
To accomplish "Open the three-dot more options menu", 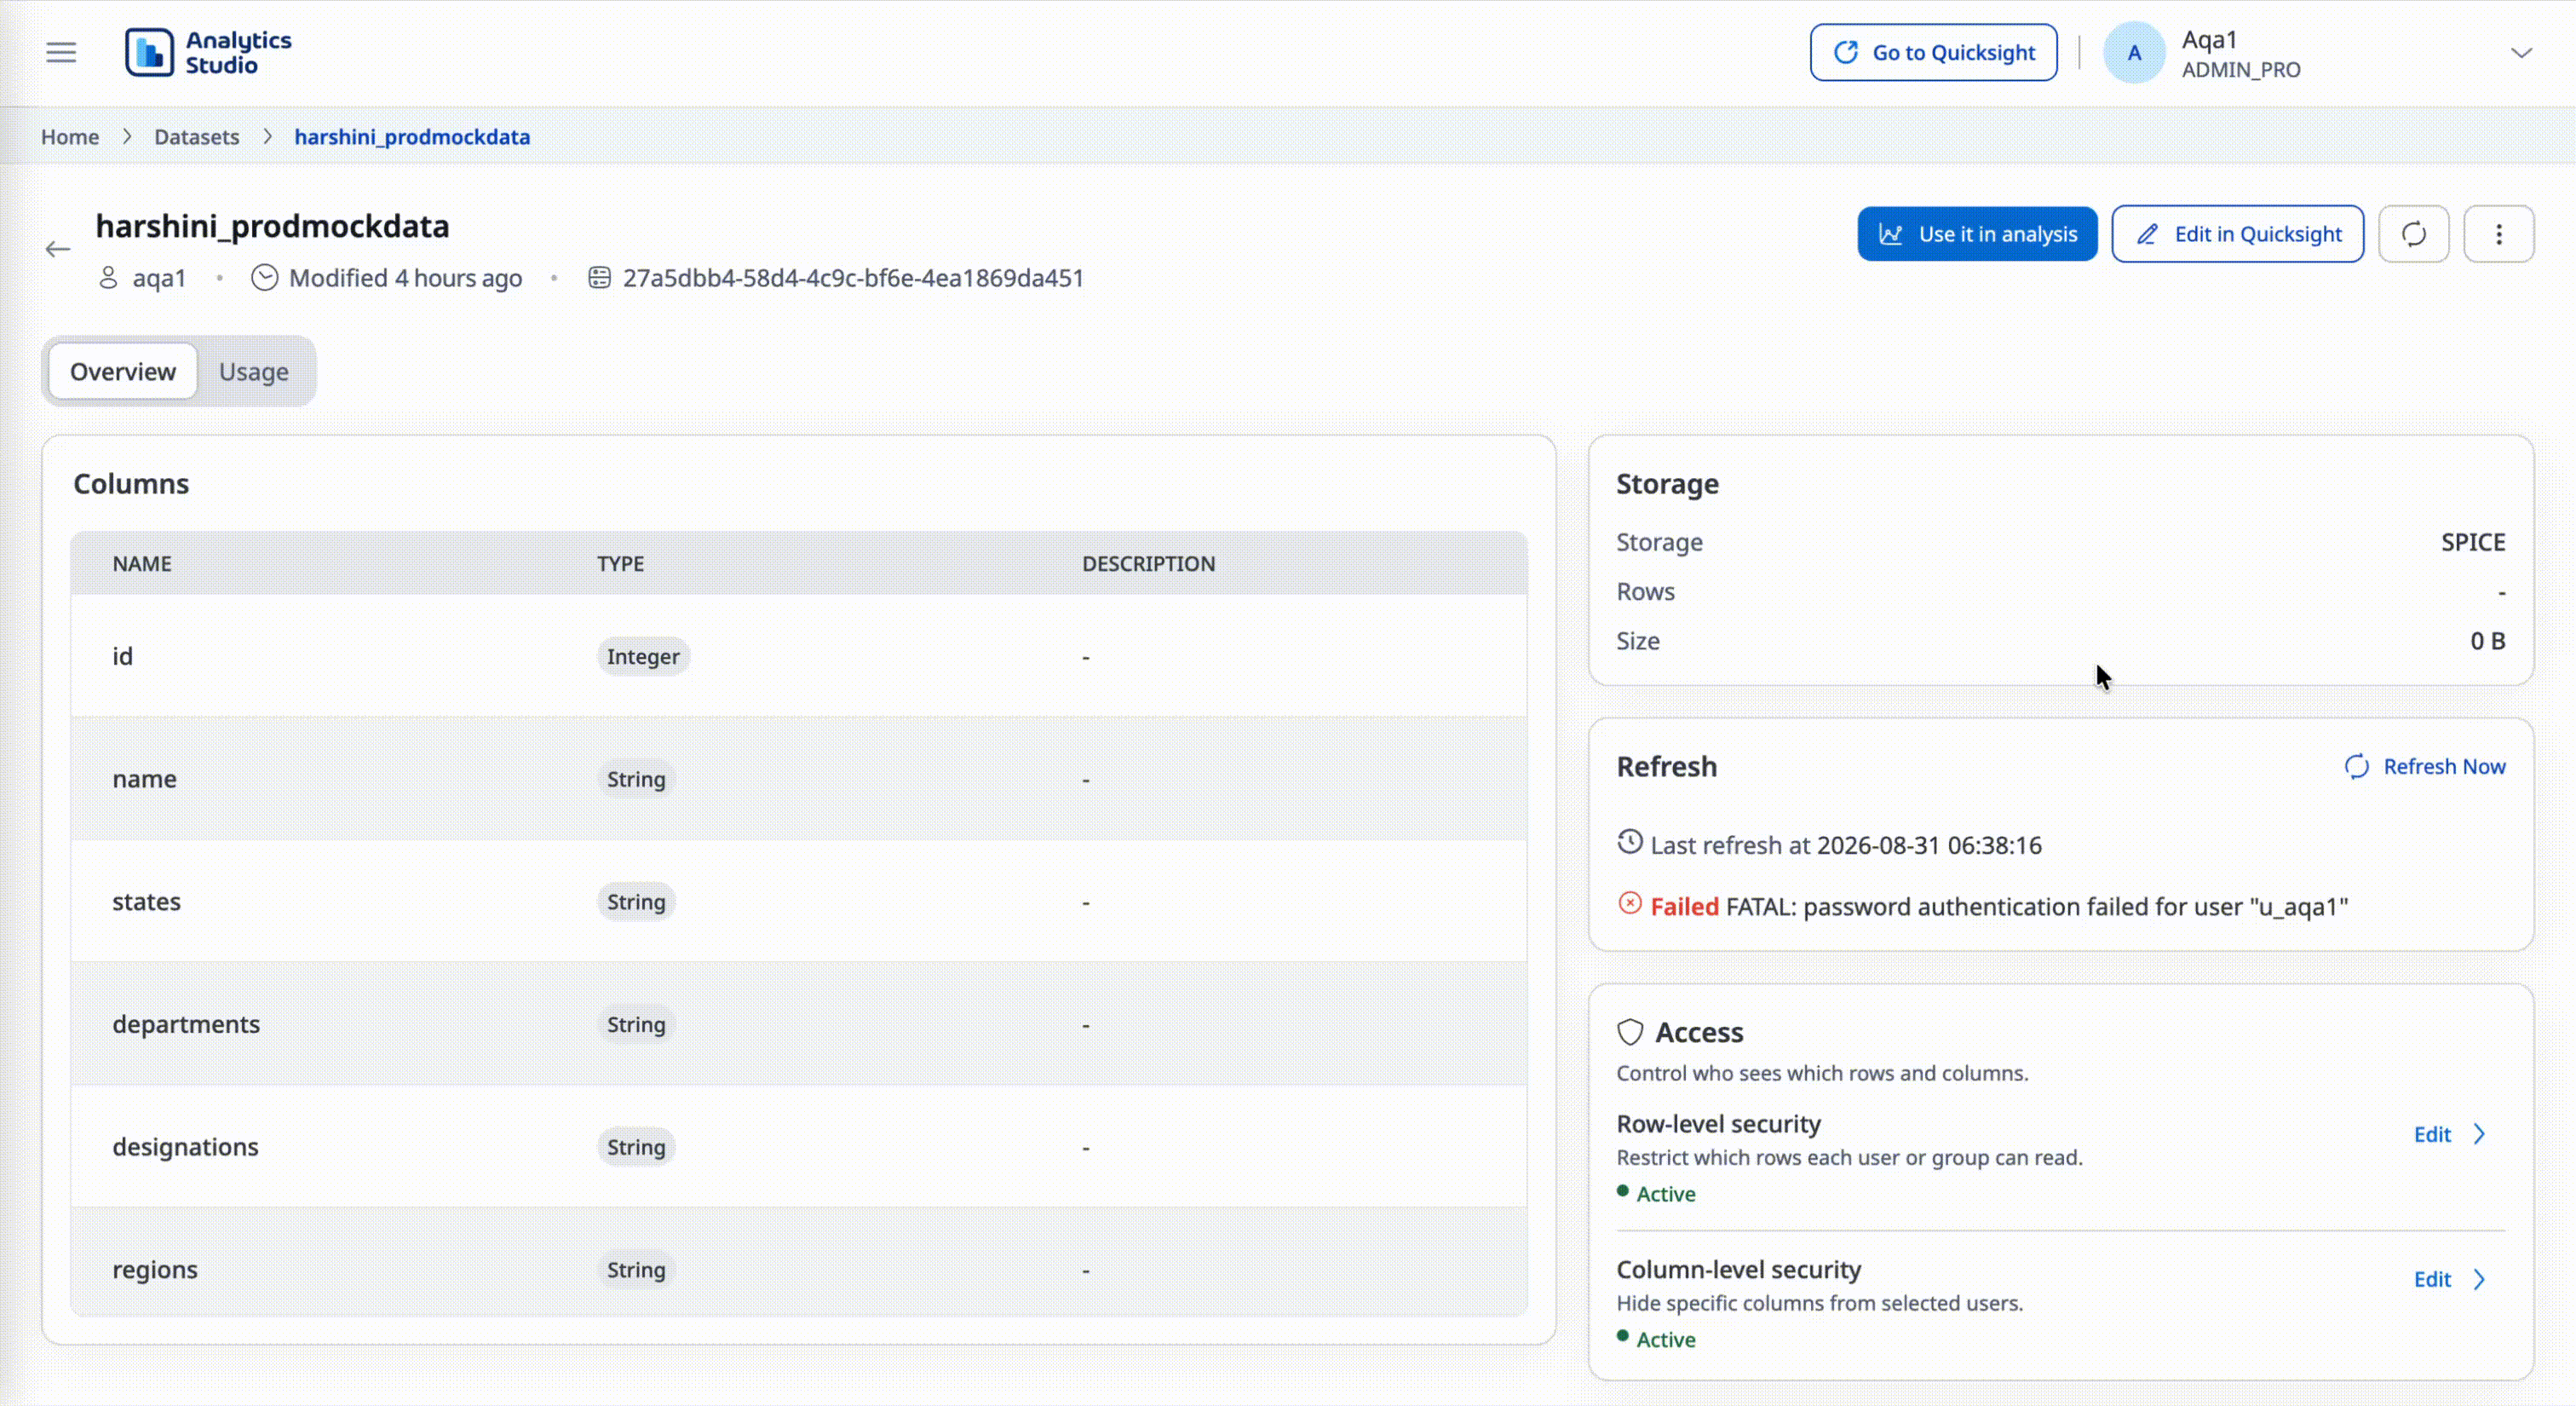I will coord(2498,234).
